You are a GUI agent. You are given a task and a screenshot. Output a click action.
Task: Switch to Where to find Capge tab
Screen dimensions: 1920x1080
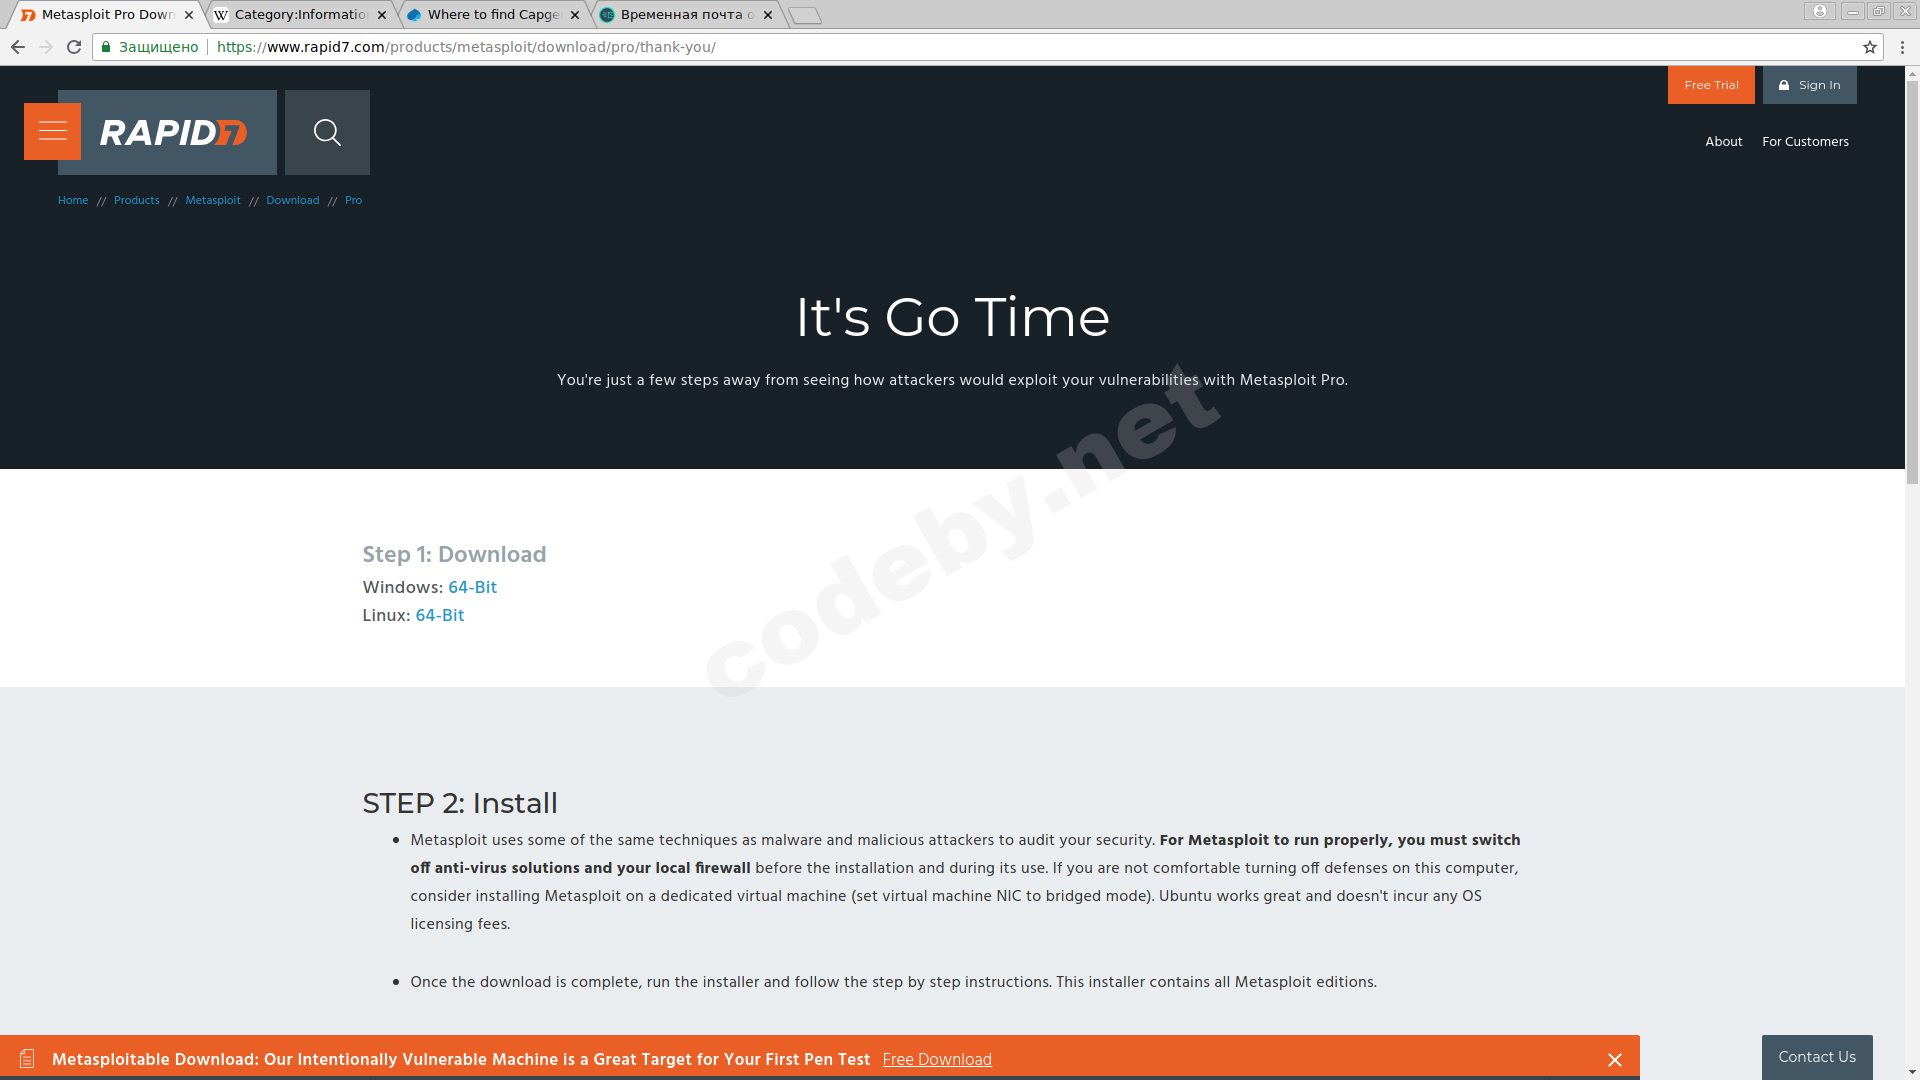tap(490, 15)
